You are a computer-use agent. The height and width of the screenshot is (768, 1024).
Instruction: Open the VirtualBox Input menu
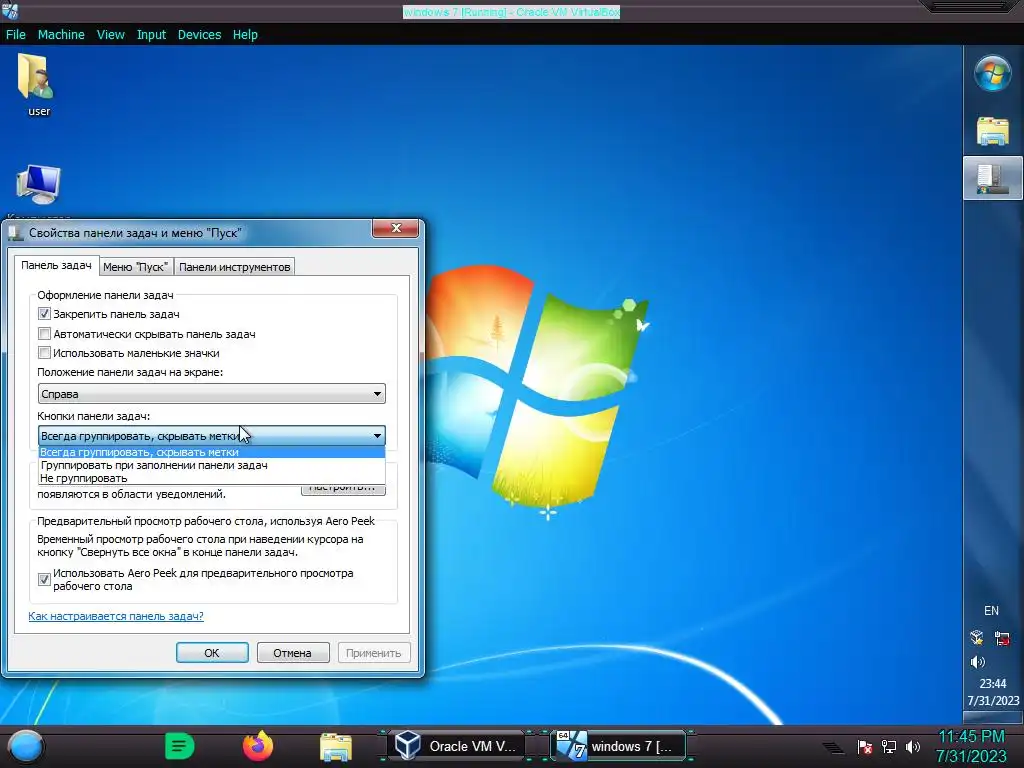coord(151,35)
